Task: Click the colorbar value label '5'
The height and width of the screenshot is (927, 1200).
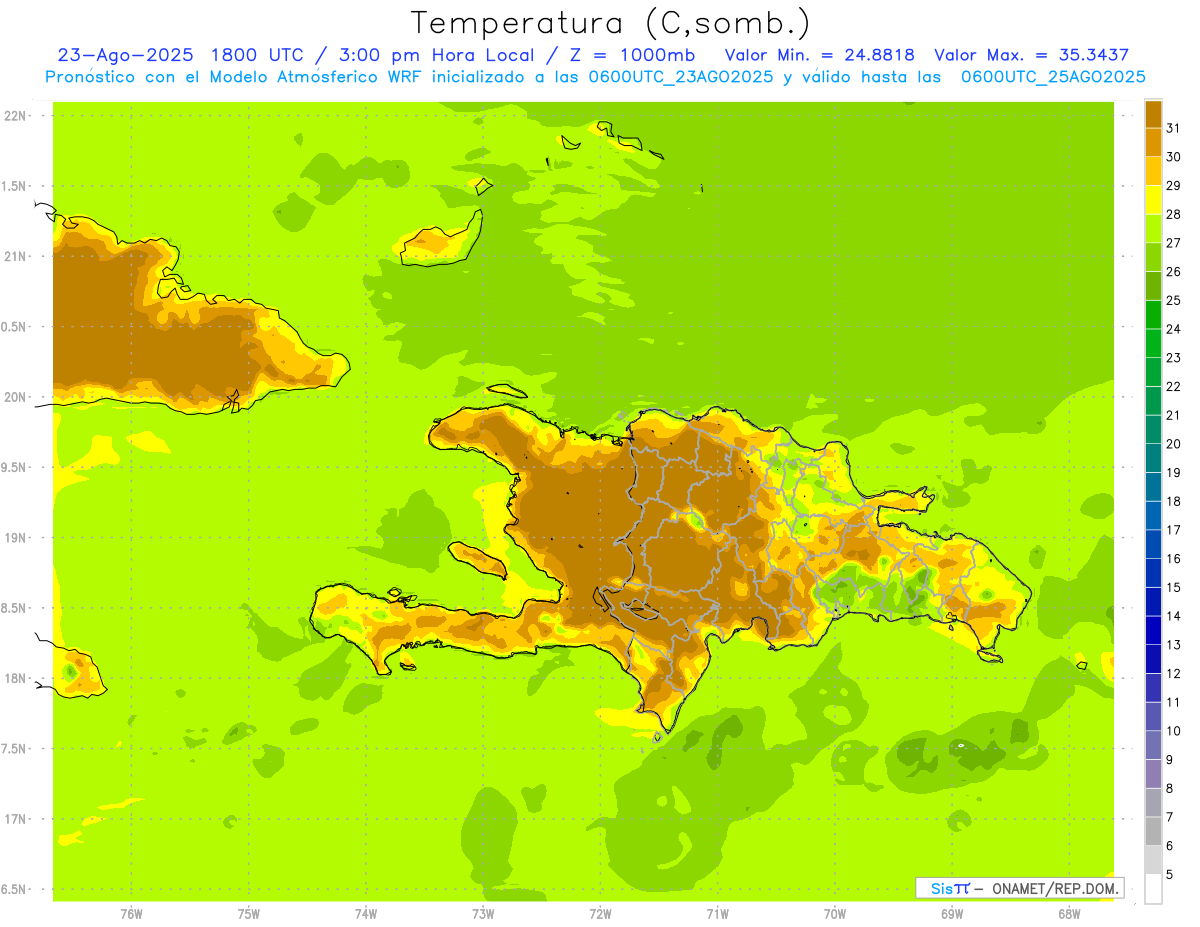Action: [x=1170, y=875]
